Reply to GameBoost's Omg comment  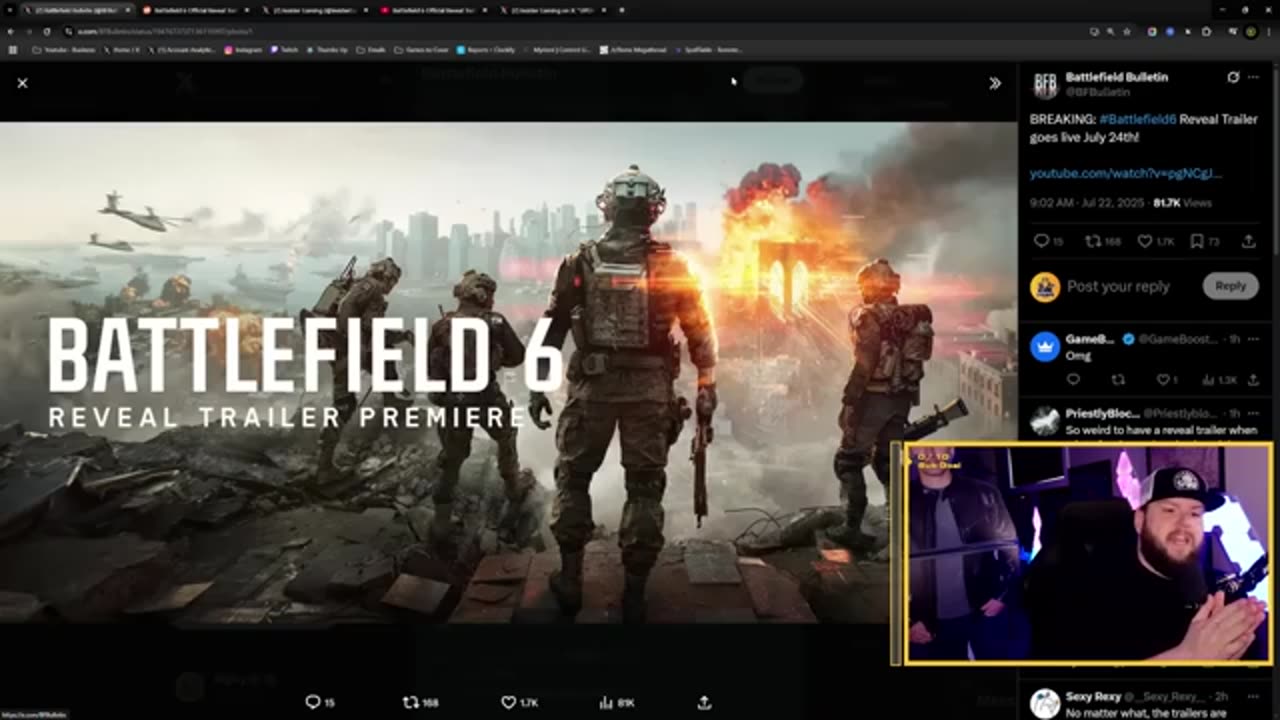coord(1073,380)
